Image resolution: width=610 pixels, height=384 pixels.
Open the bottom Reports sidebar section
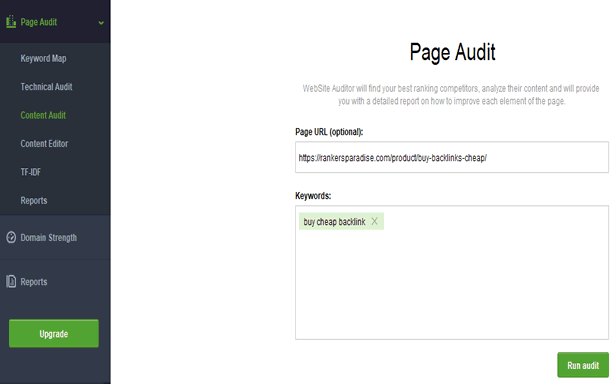[34, 282]
